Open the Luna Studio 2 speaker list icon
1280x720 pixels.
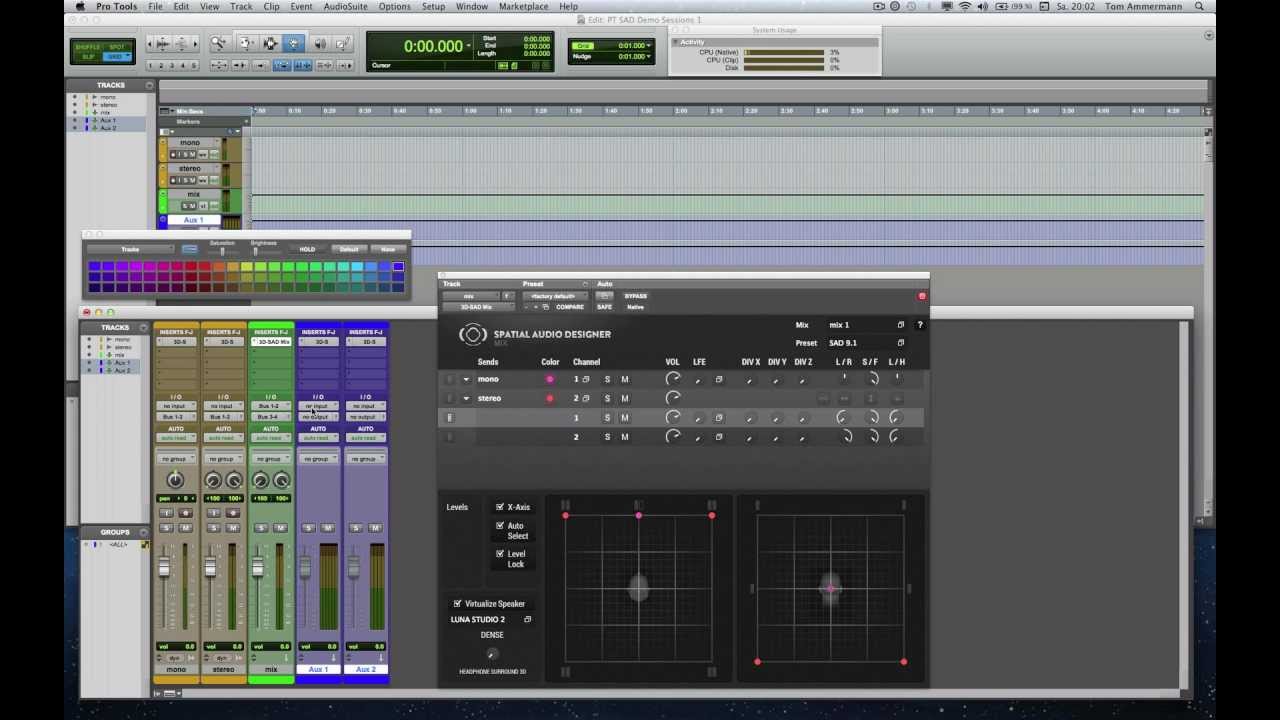click(x=527, y=619)
